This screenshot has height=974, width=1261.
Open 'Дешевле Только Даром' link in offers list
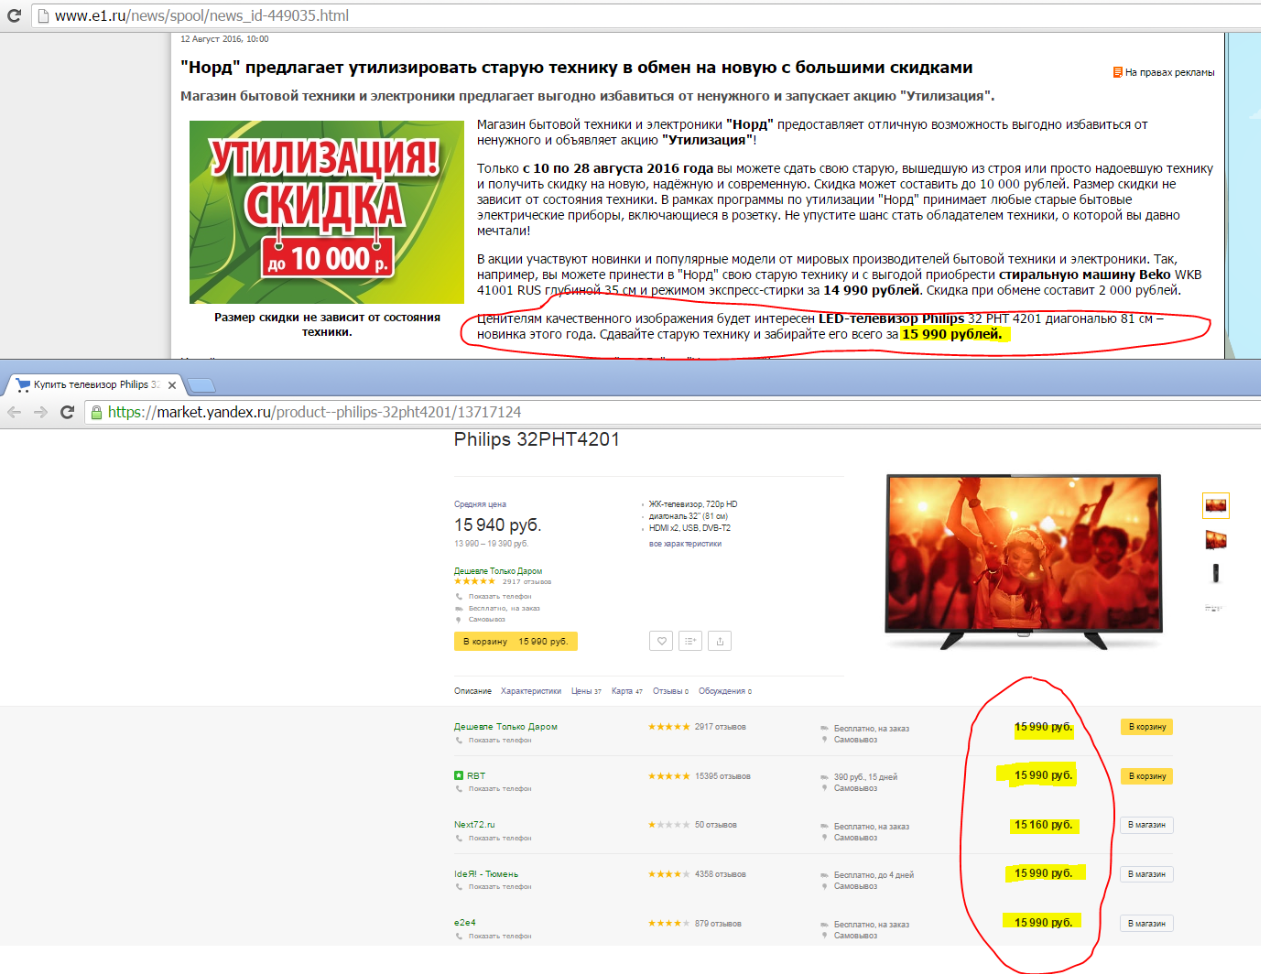pos(506,727)
